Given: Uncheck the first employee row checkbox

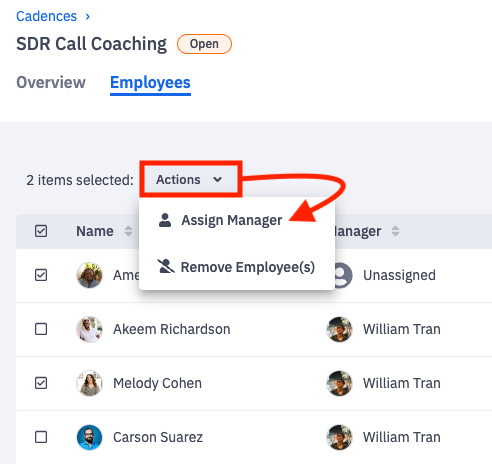Looking at the screenshot, I should point(41,275).
